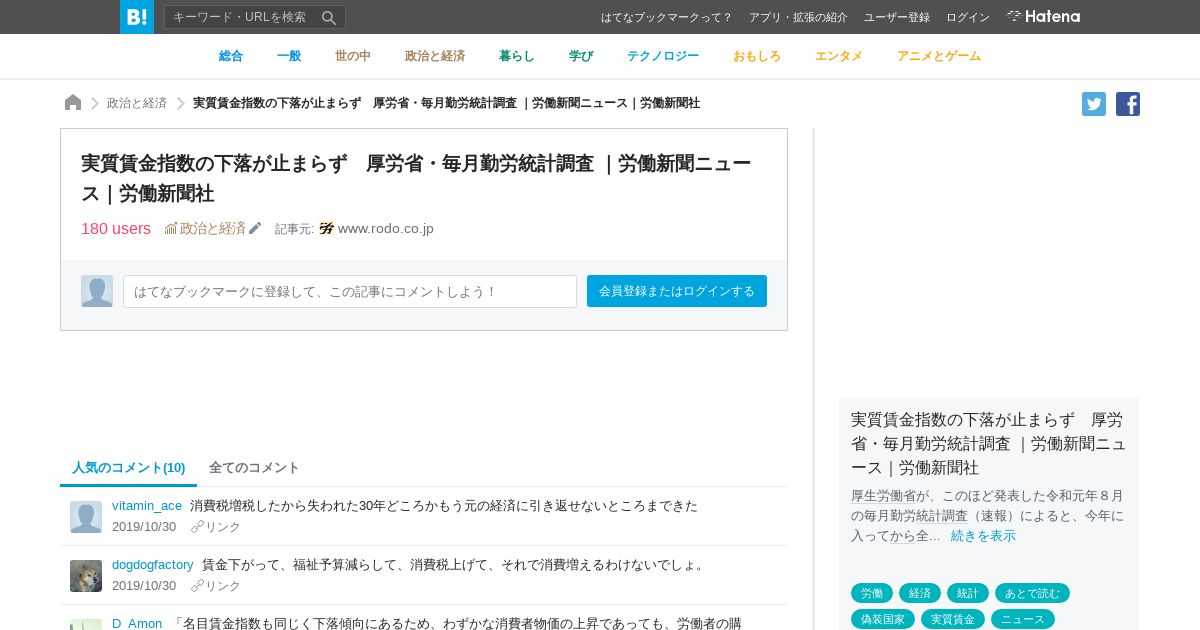Click リンク permalink on dogdogfactory comment

pyautogui.click(x=216, y=585)
